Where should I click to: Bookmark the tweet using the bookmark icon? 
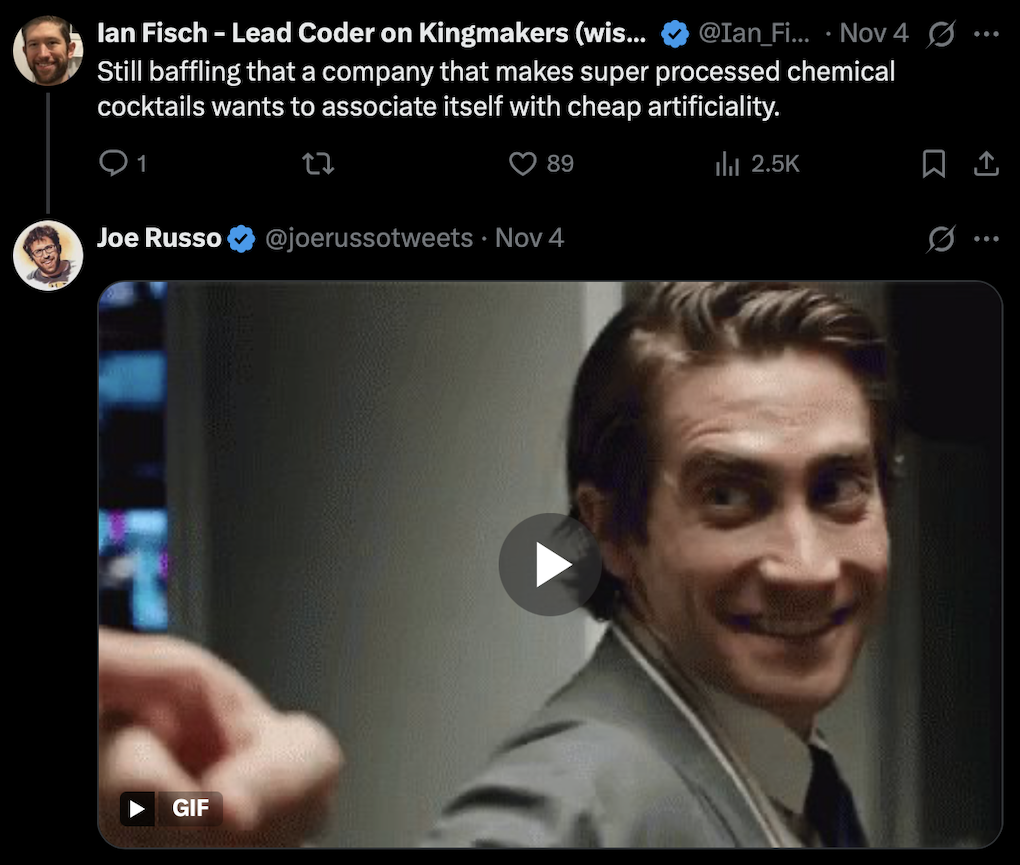[934, 163]
